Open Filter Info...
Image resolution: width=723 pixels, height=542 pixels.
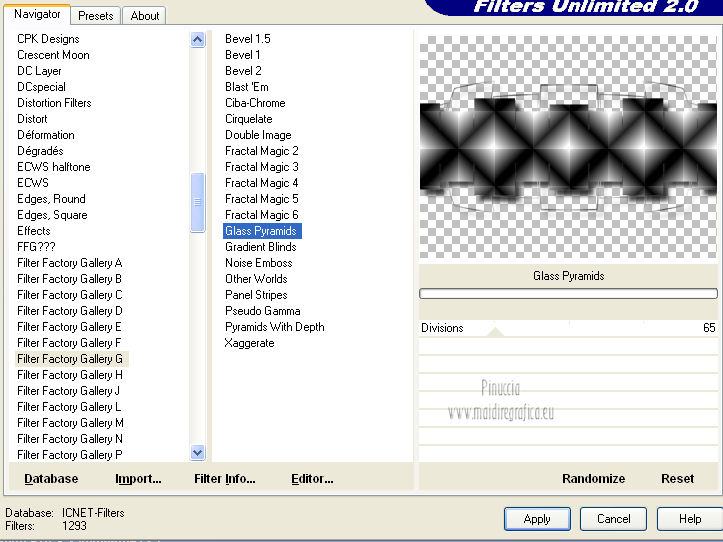225,479
